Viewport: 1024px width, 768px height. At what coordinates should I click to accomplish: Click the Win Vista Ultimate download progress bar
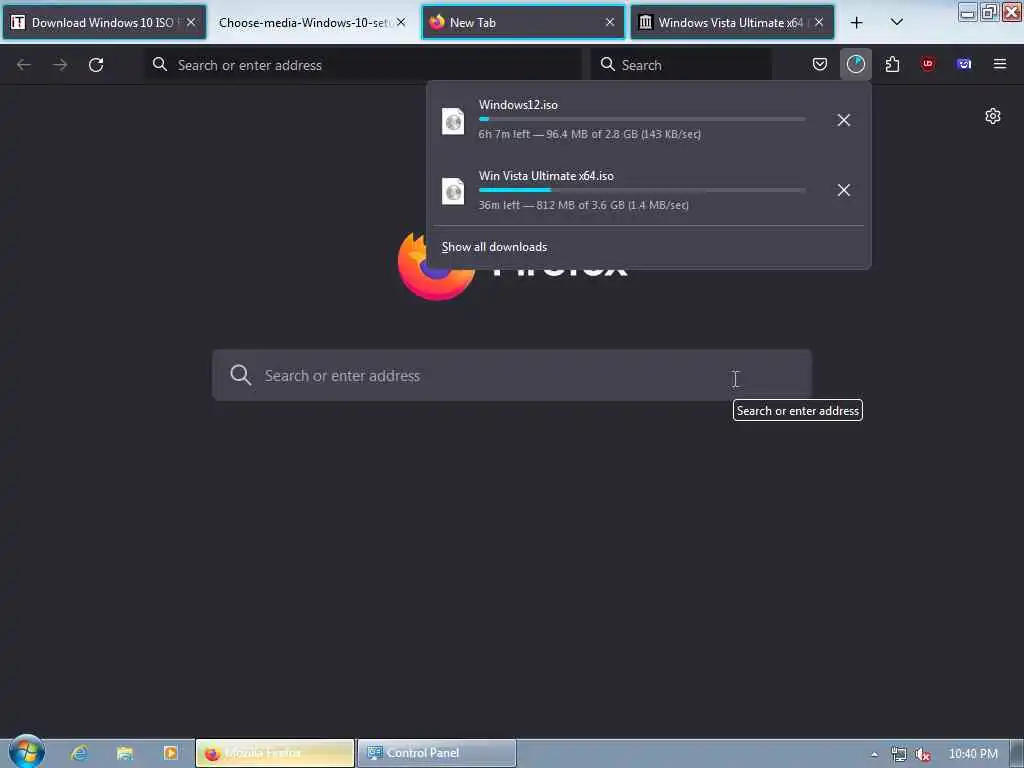(x=642, y=190)
